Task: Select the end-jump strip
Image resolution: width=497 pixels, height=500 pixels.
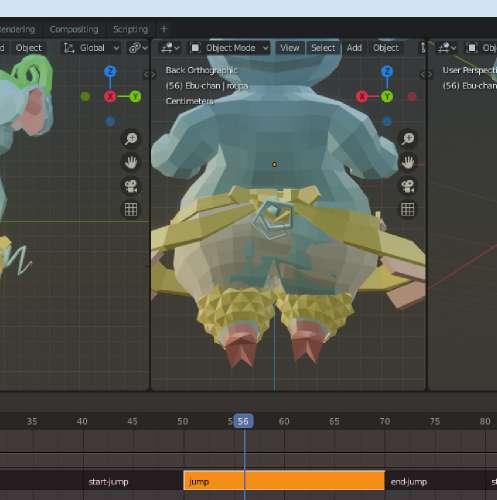Action: click(x=436, y=482)
